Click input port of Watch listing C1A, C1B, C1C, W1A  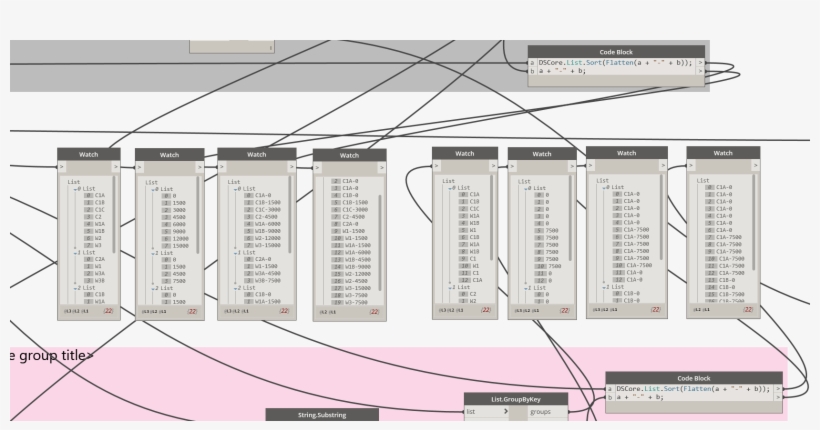[x=437, y=166]
